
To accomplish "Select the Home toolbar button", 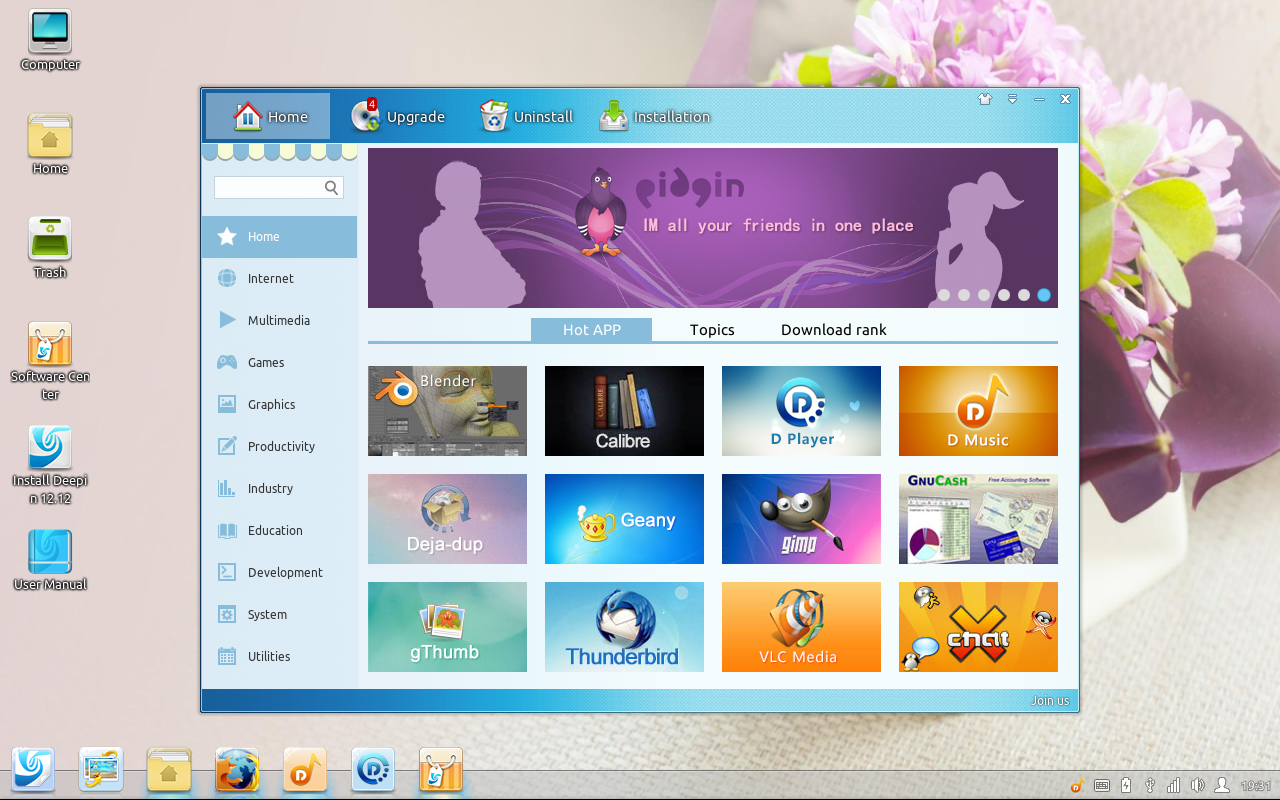I will (x=268, y=116).
